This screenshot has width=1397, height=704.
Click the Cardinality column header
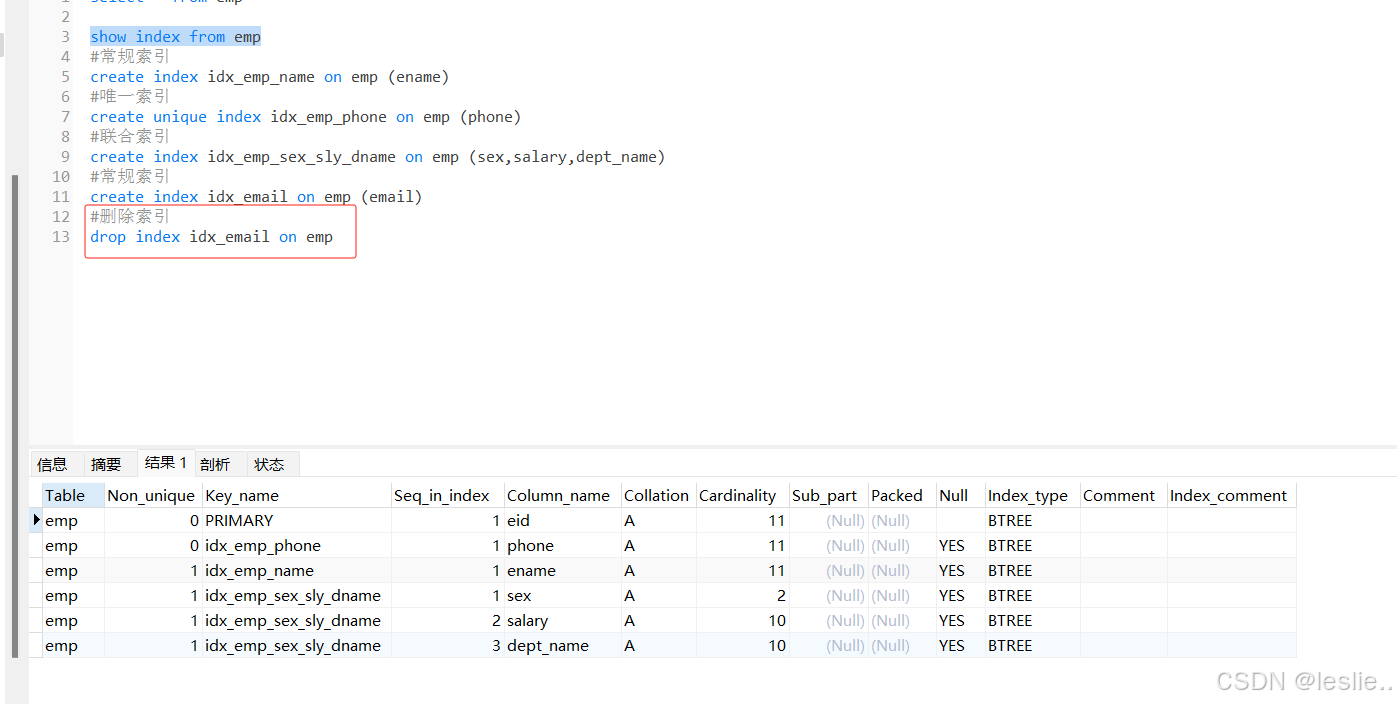(x=742, y=495)
